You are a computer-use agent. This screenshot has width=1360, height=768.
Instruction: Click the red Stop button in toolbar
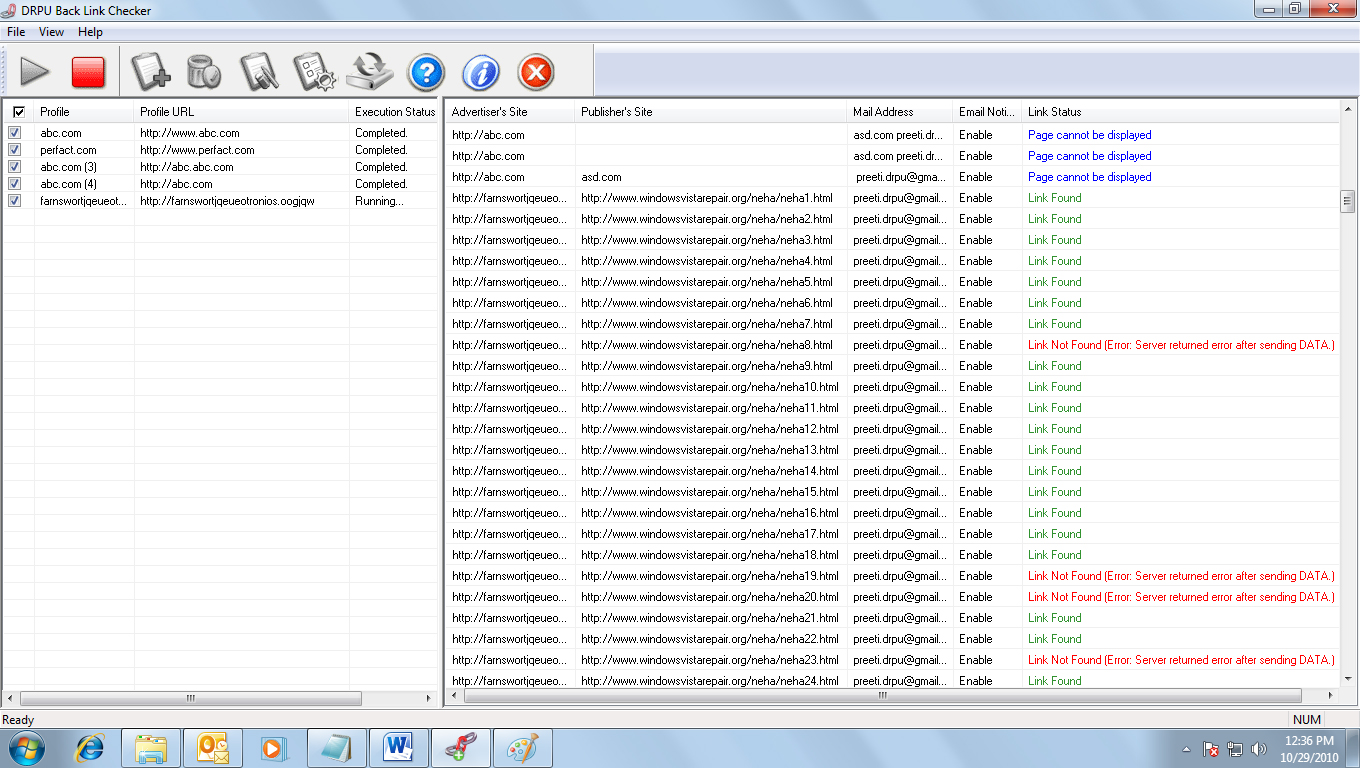pos(88,72)
